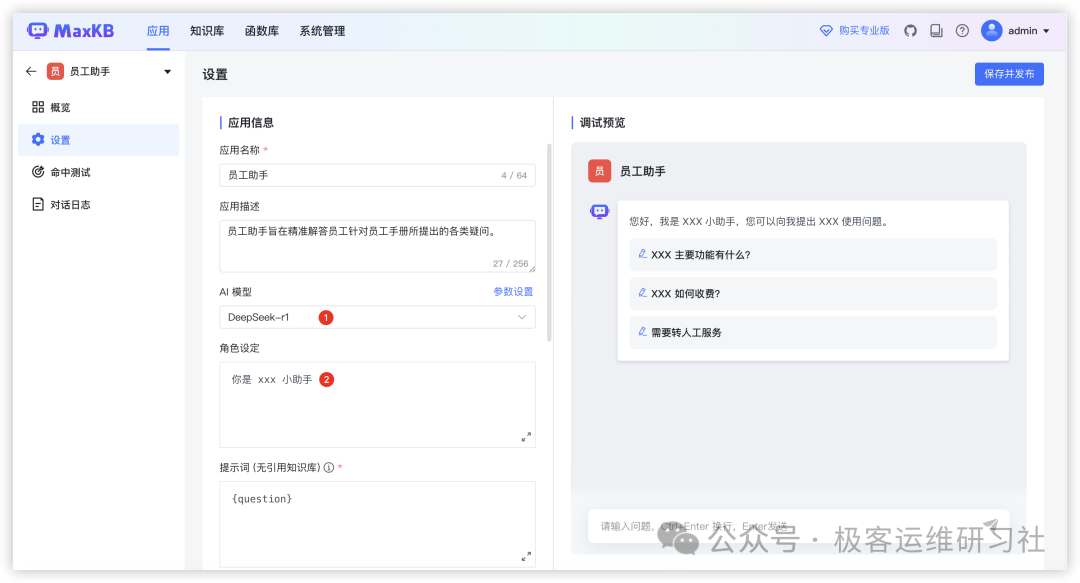Click the send message arrow icon

click(991, 525)
